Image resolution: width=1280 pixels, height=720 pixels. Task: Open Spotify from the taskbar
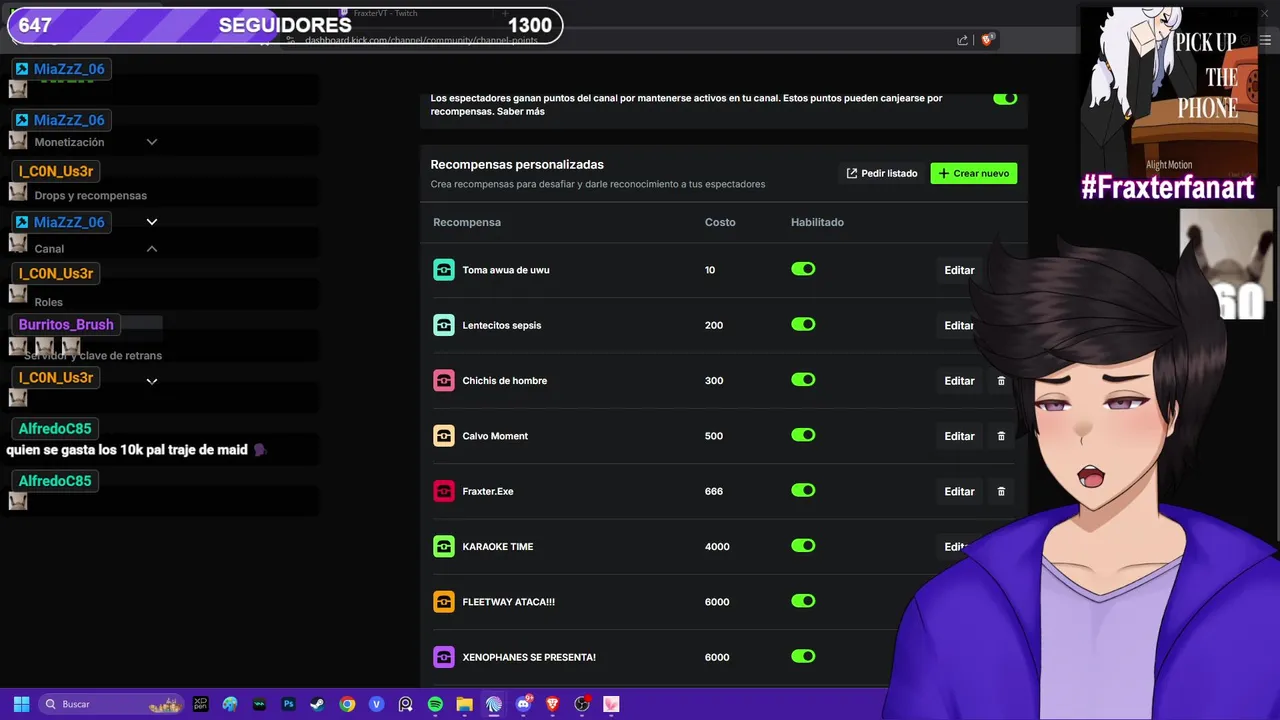click(x=435, y=704)
